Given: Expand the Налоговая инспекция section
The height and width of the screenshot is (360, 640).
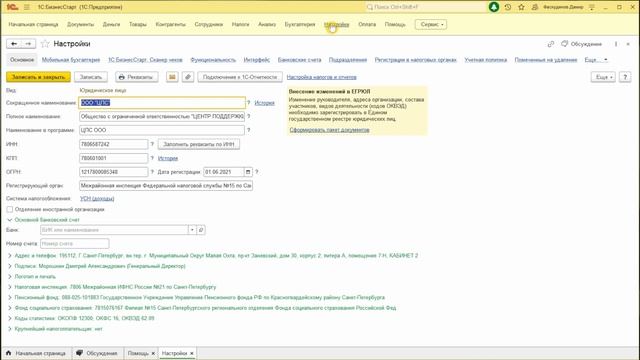Looking at the screenshot, I should 10,287.
